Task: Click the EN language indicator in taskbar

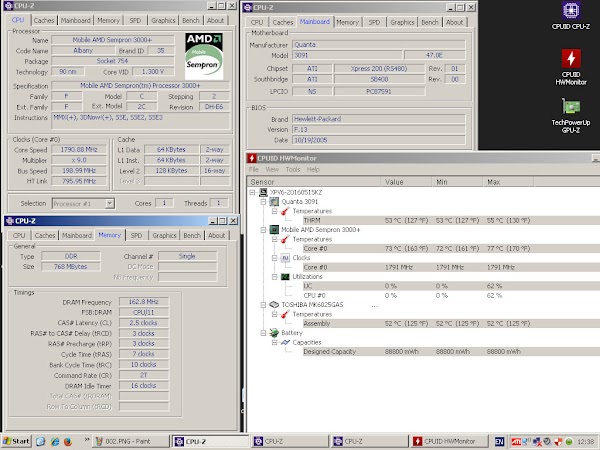Action: 499,442
